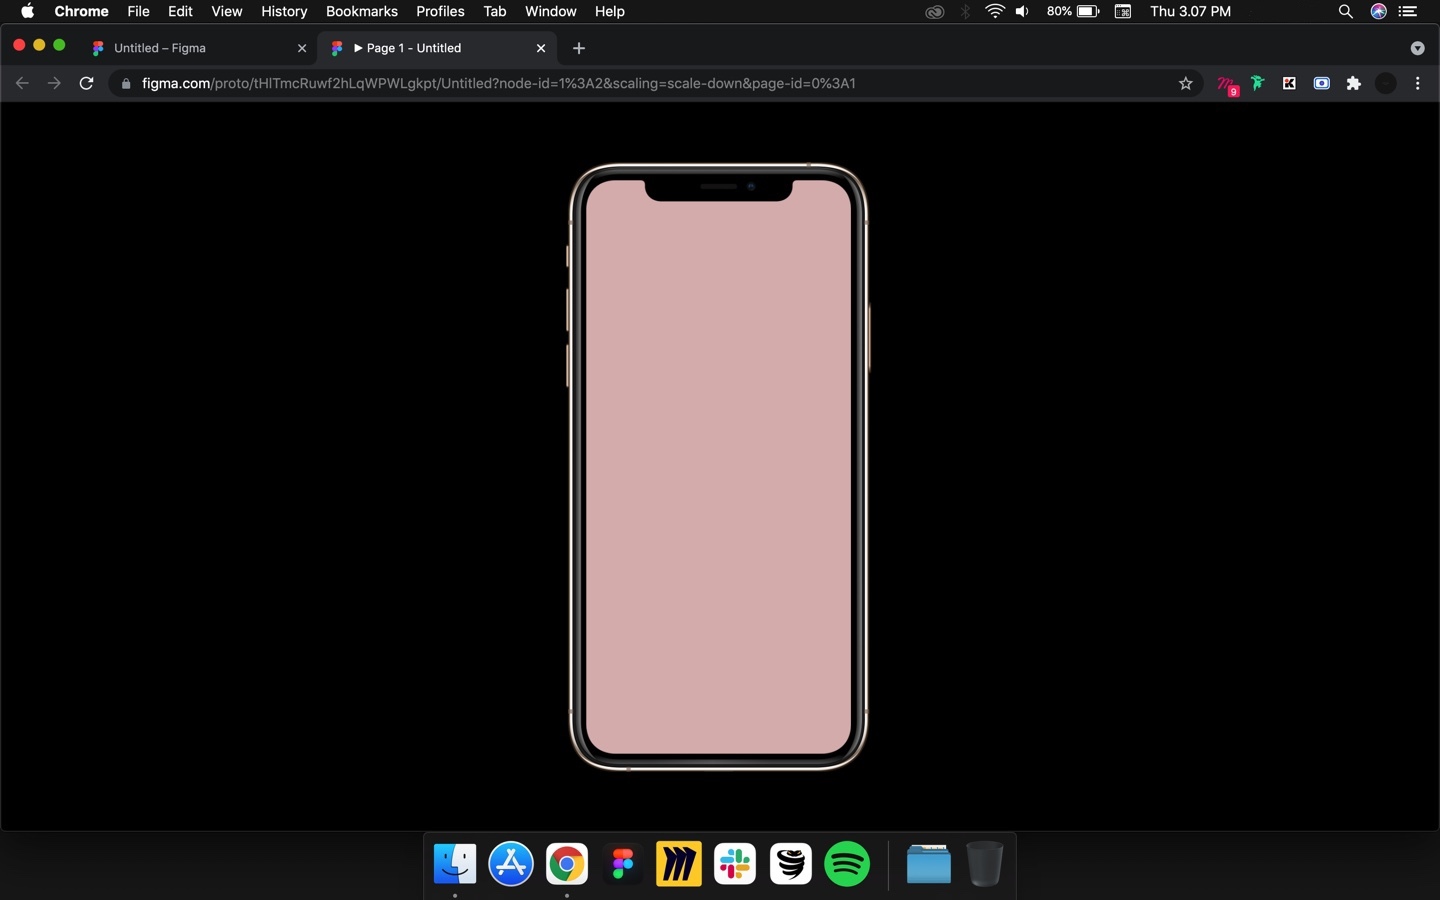Go forward to the next page

click(x=54, y=83)
